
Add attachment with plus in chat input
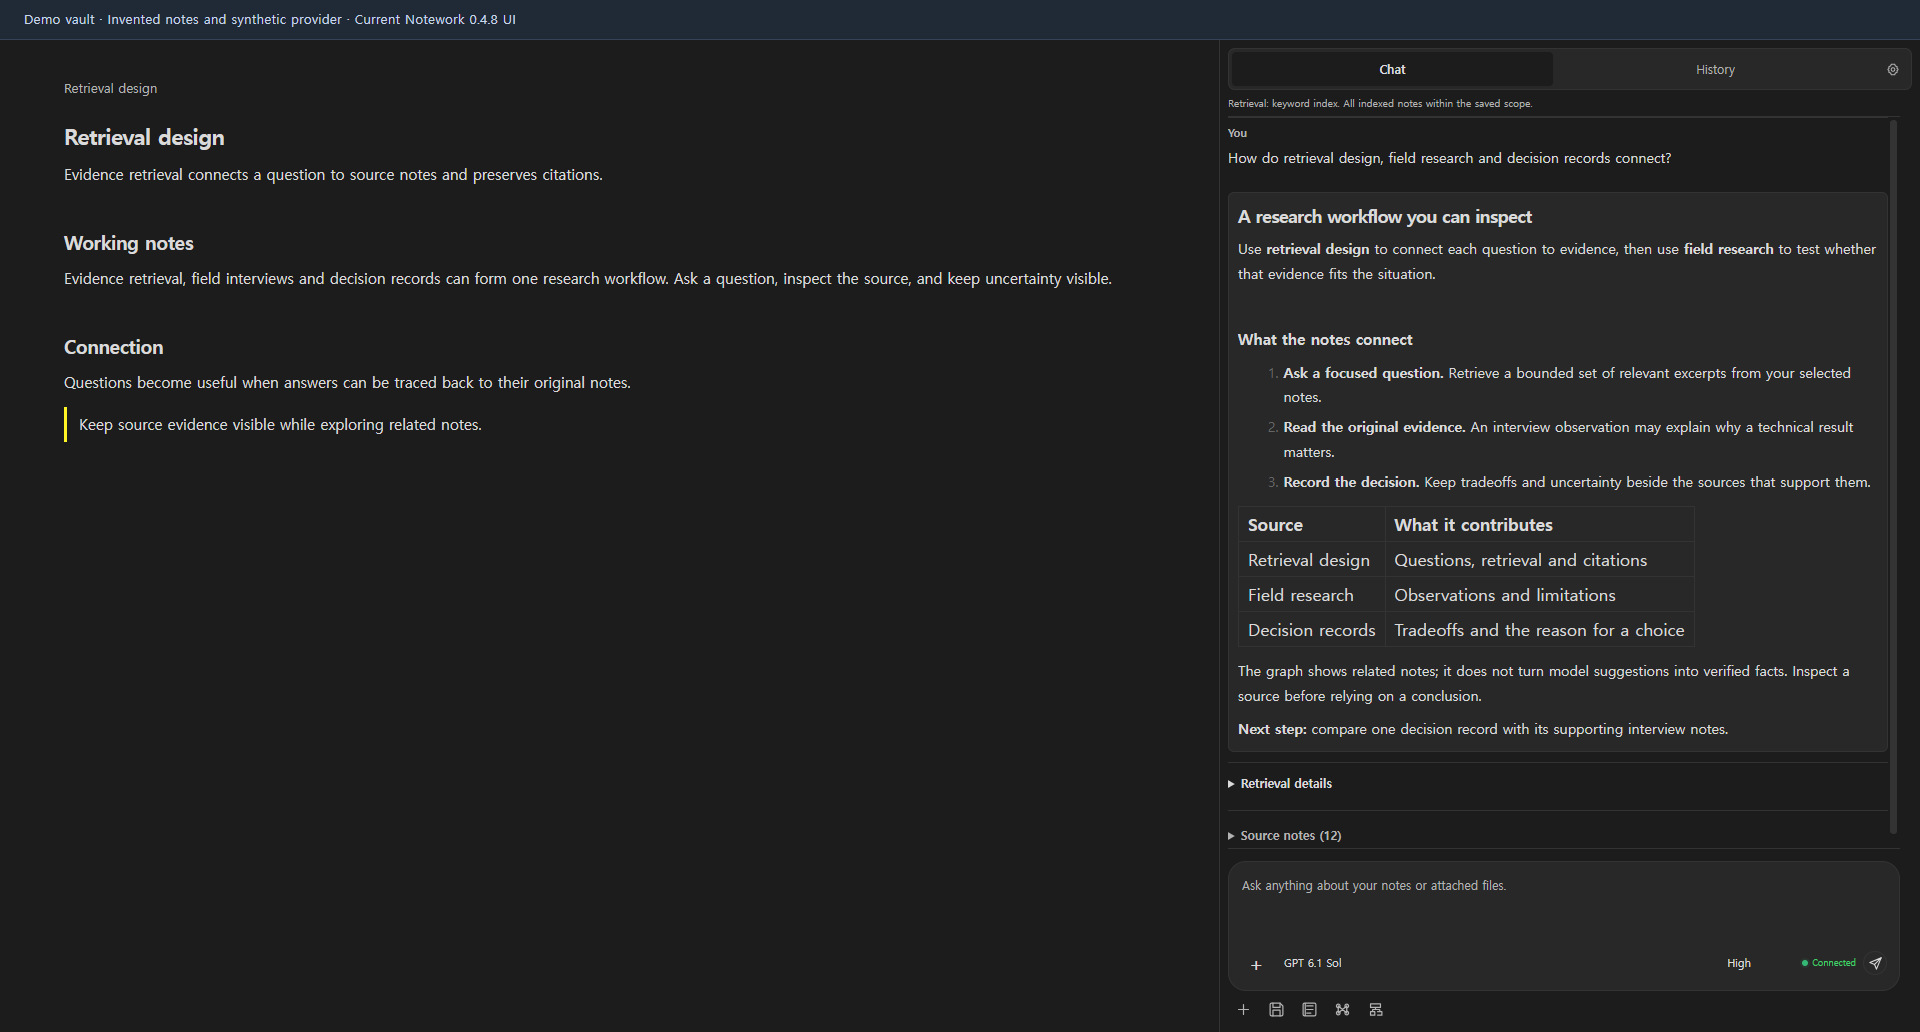coord(1256,965)
